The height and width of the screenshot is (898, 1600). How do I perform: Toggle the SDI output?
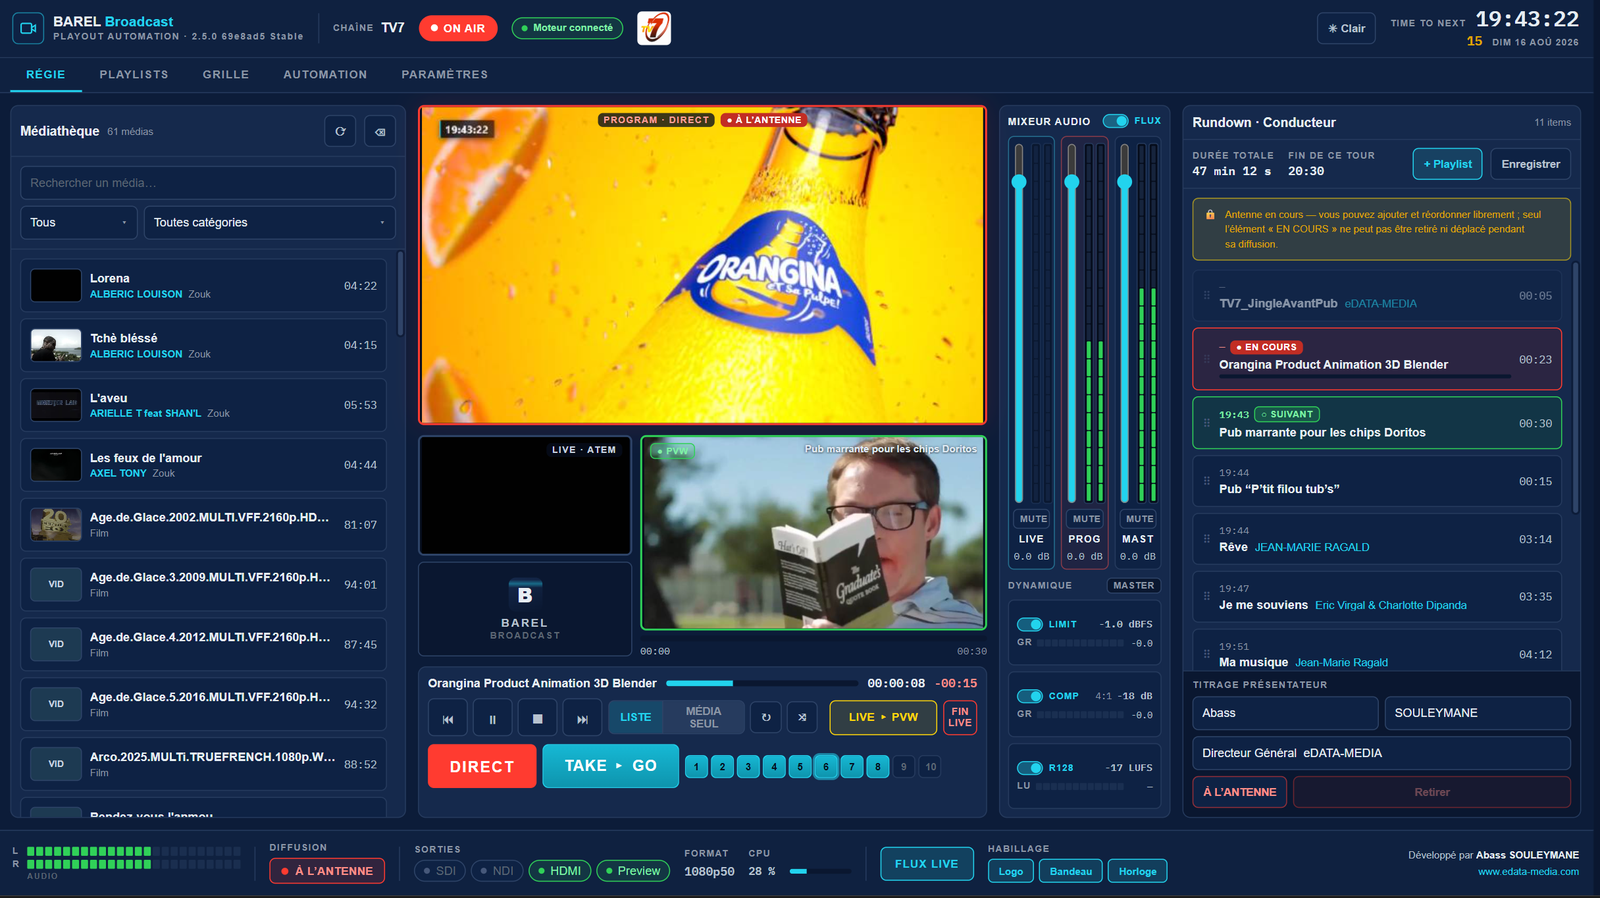click(440, 871)
